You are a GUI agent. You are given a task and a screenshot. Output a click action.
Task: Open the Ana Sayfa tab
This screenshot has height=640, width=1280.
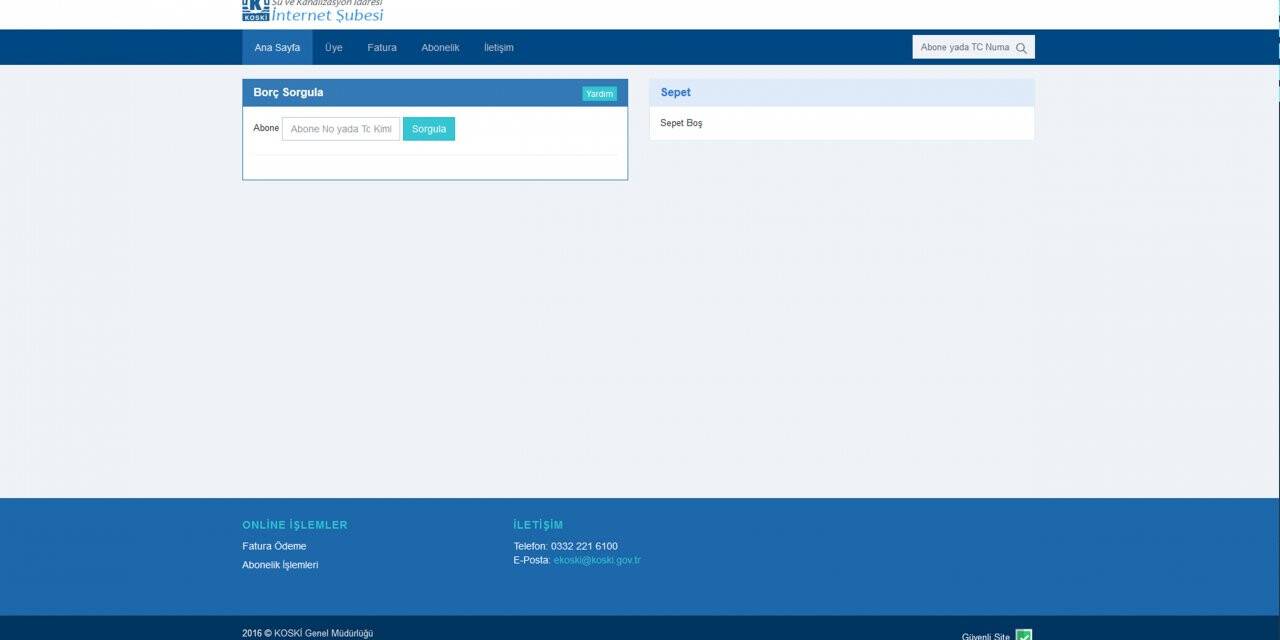(x=277, y=48)
